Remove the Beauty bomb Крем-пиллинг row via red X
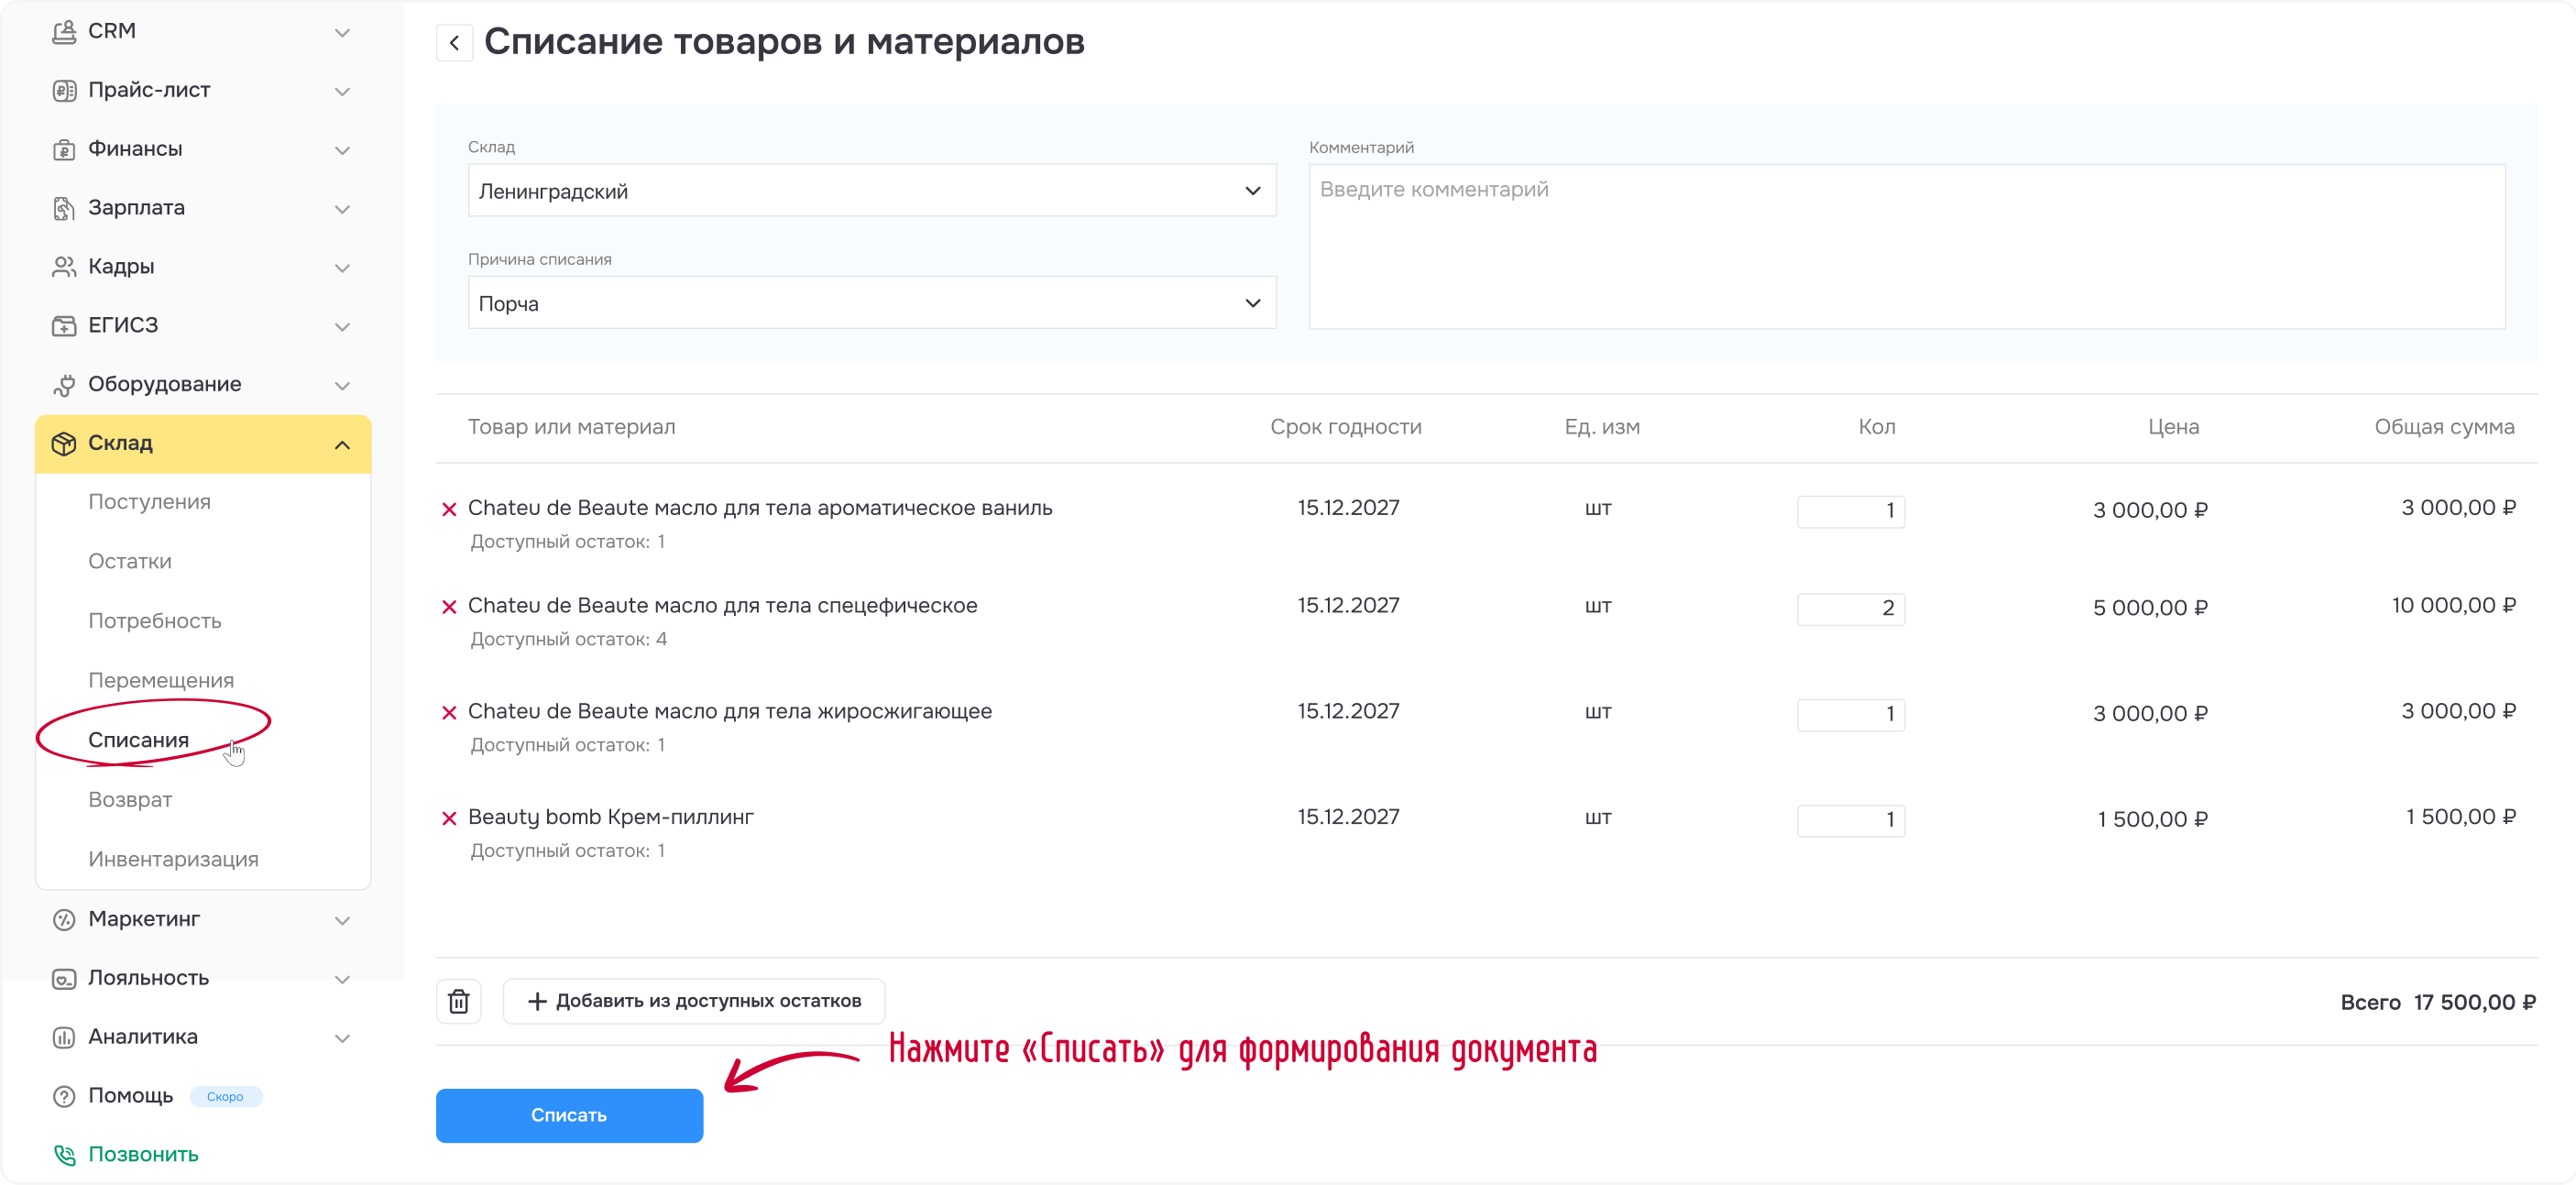This screenshot has height=1185, width=2576. click(449, 818)
